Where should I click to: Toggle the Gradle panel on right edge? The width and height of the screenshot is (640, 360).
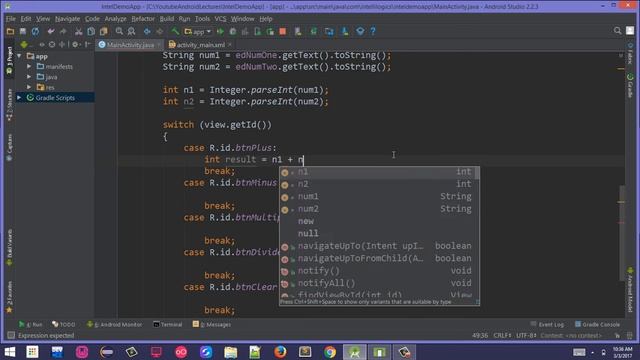[x=630, y=86]
